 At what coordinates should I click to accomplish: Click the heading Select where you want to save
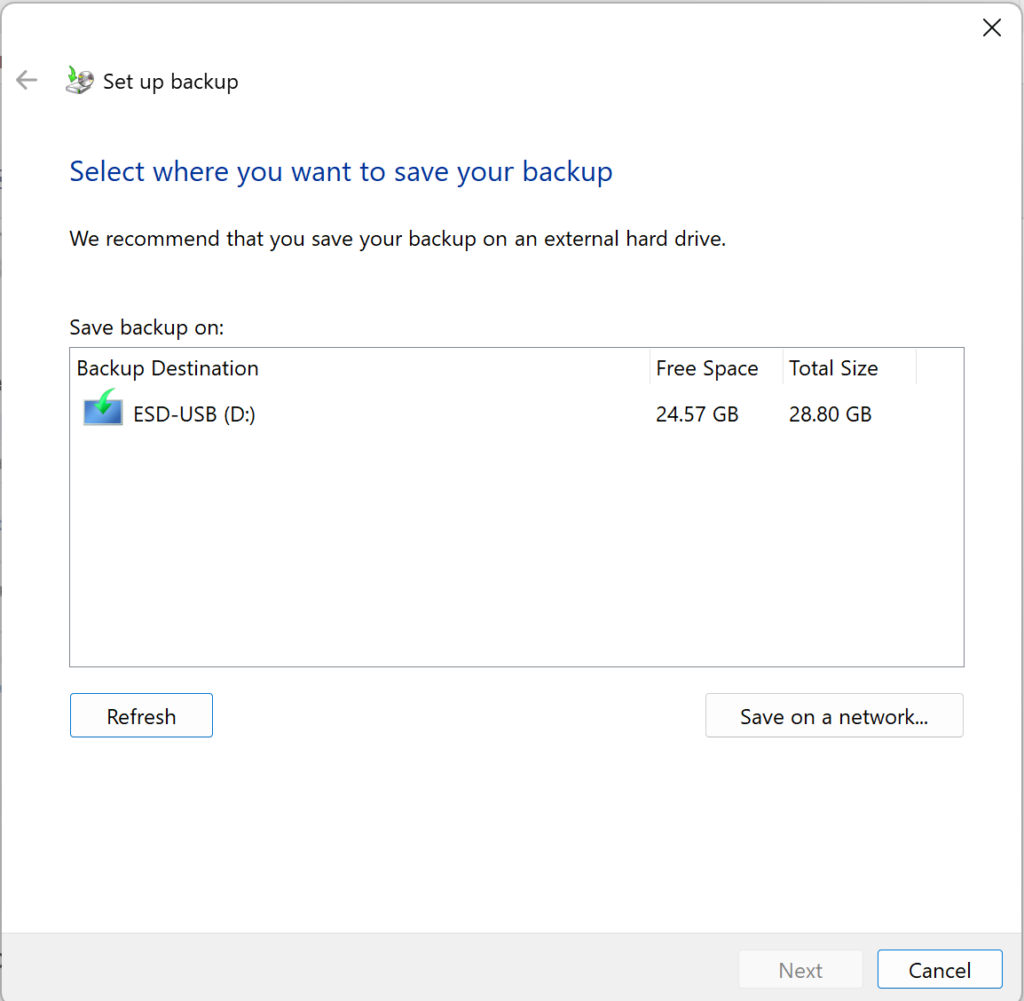pyautogui.click(x=341, y=172)
